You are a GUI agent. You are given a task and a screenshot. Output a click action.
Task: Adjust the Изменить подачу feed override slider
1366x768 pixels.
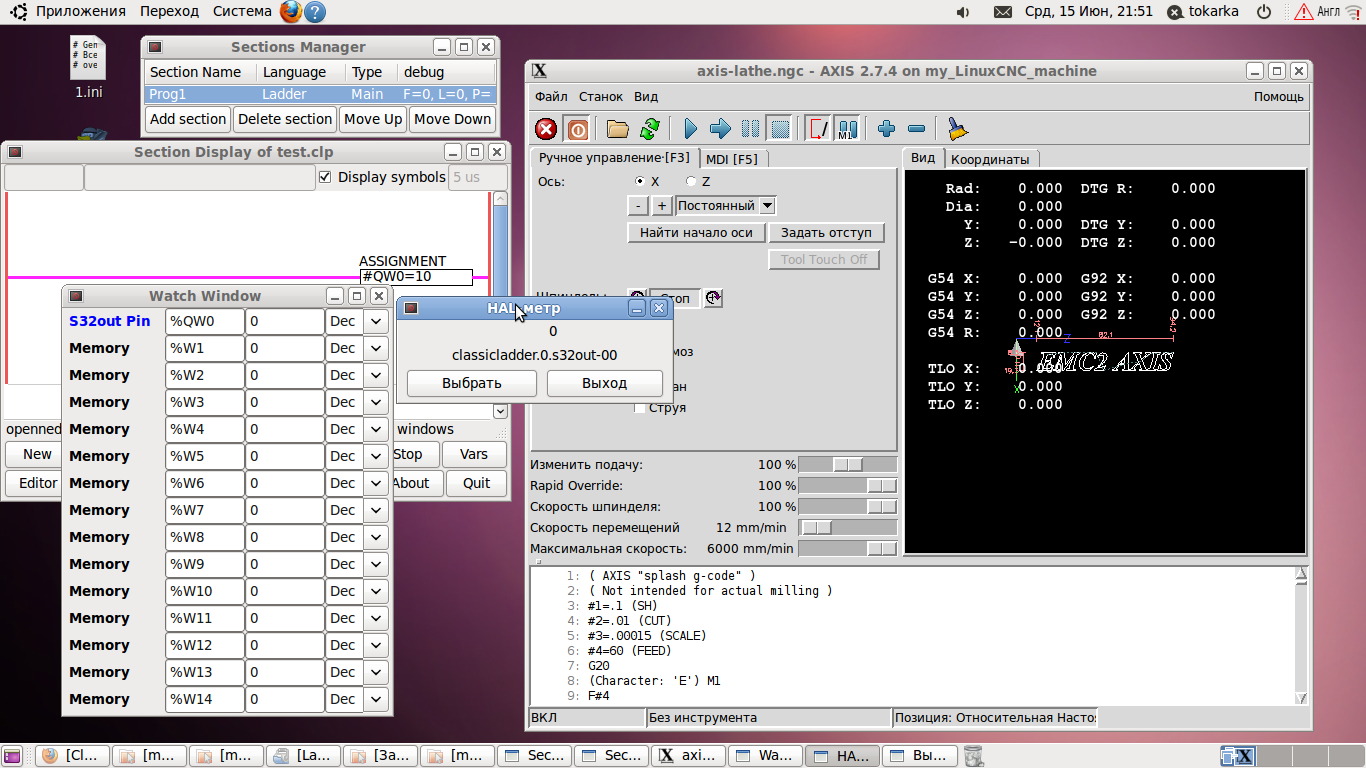848,465
